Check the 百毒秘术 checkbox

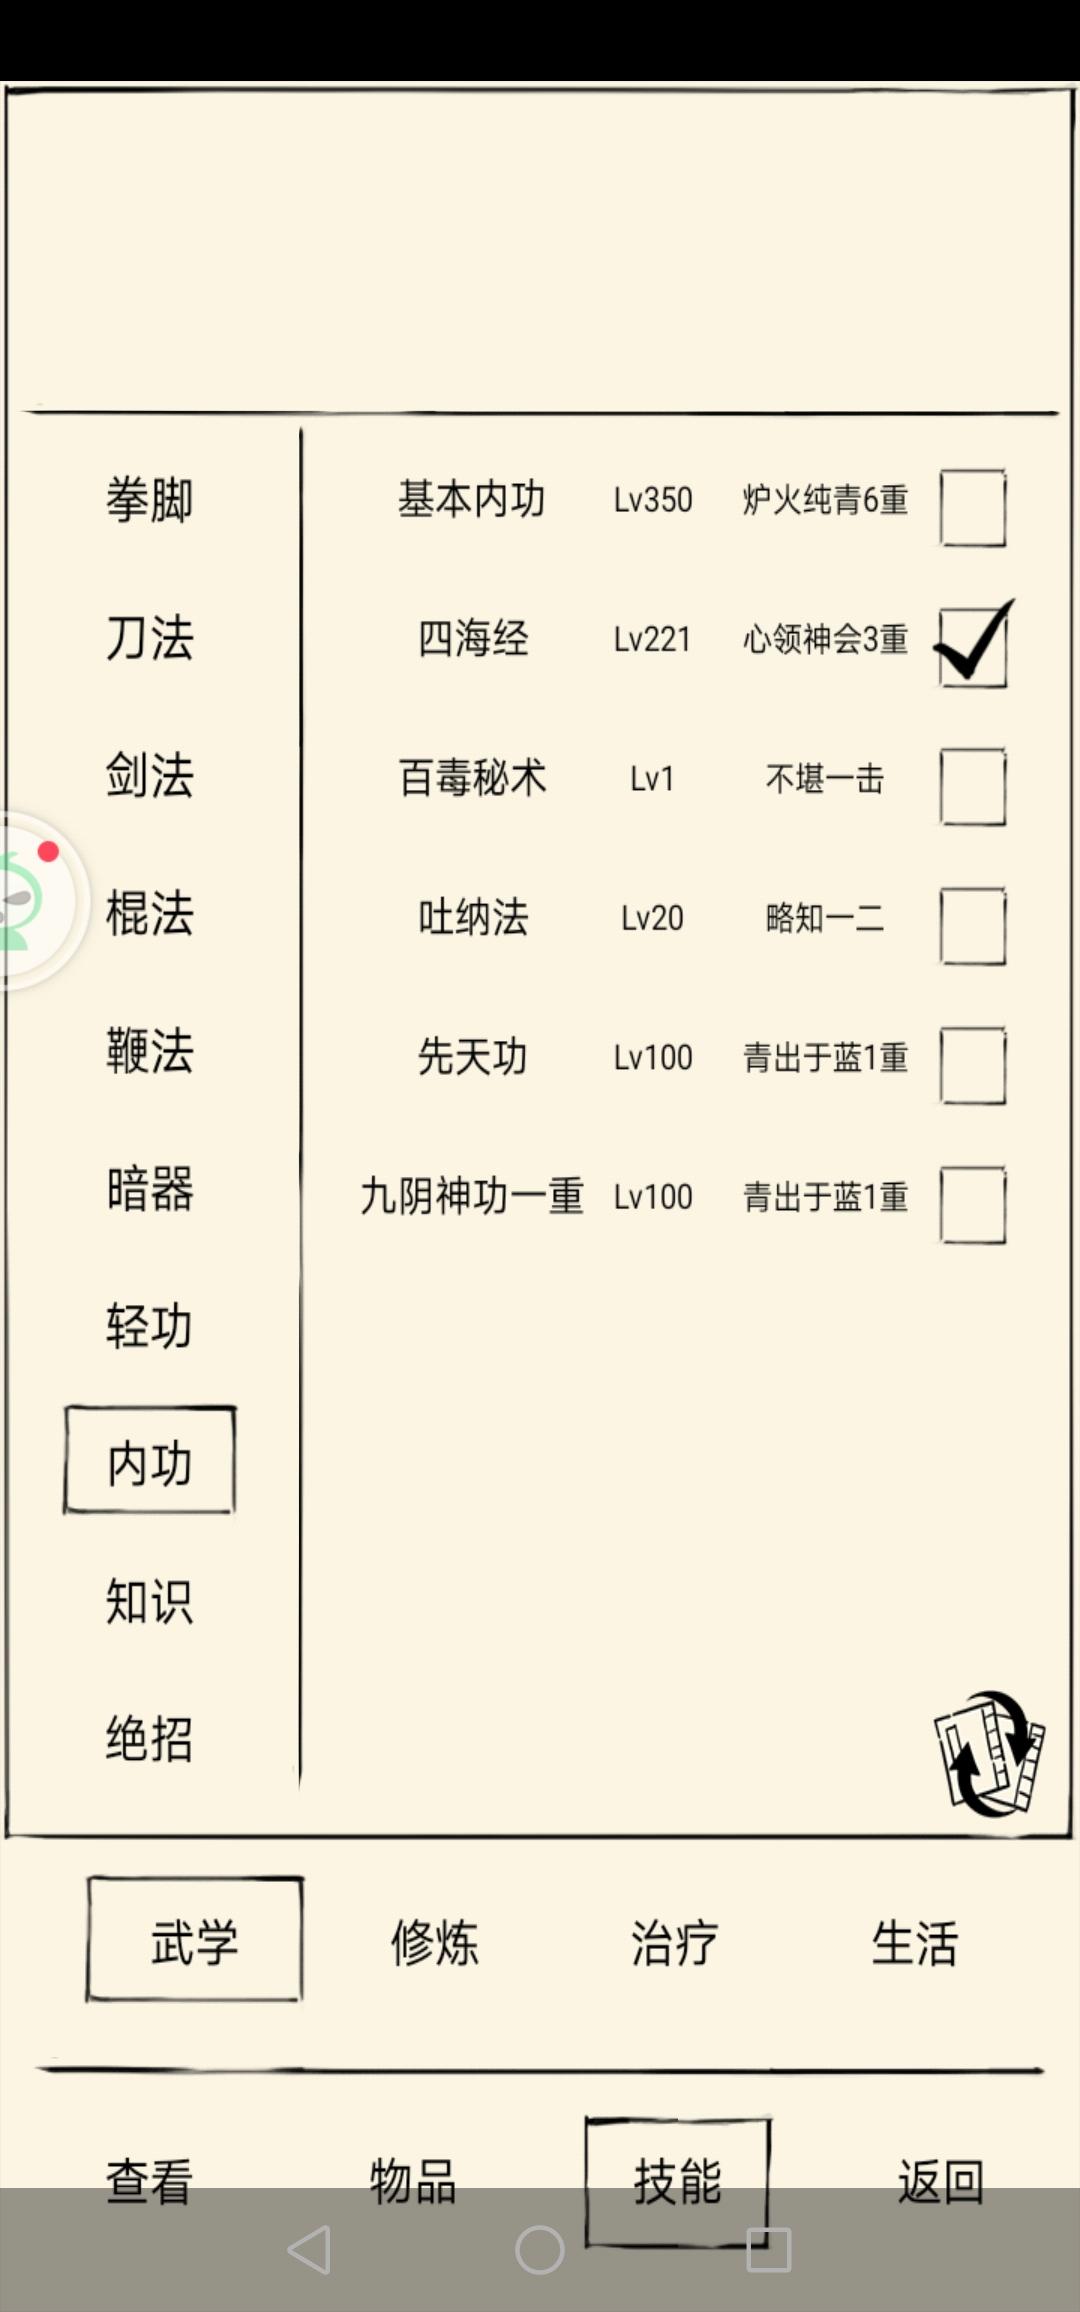973,787
